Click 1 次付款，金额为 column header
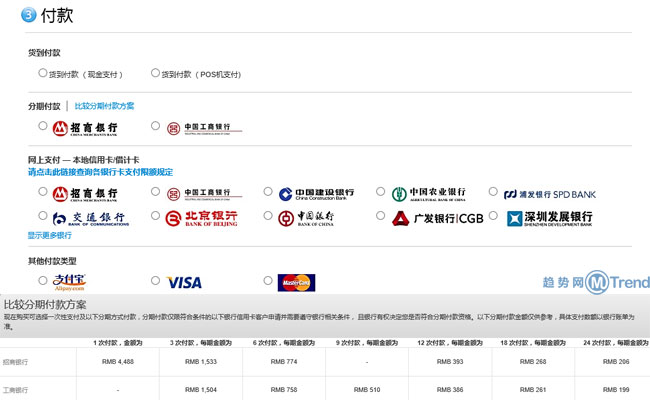 click(x=118, y=343)
